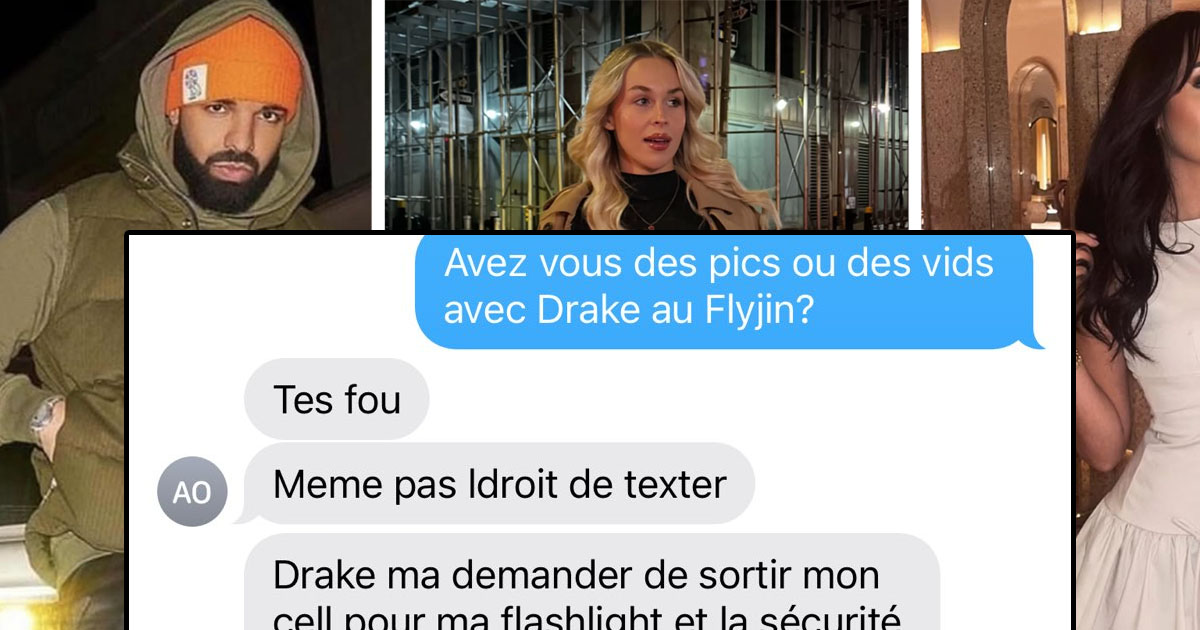Select the 'Tes fou' message bubble
Image resolution: width=1200 pixels, height=630 pixels.
coord(337,399)
